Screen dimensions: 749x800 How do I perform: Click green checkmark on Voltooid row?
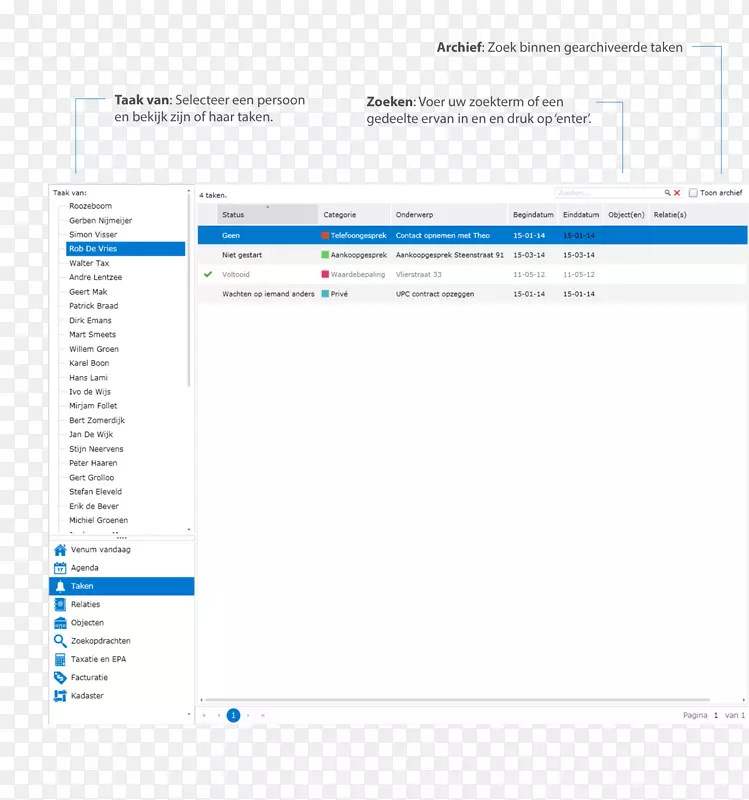(x=208, y=274)
